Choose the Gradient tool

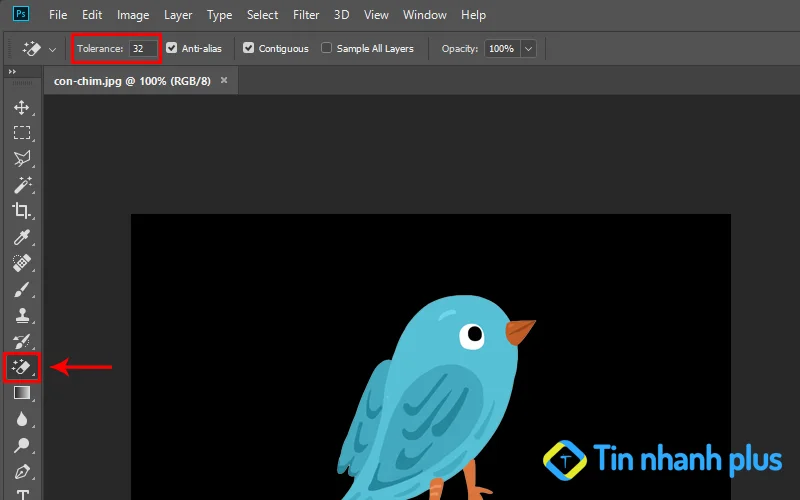point(22,394)
